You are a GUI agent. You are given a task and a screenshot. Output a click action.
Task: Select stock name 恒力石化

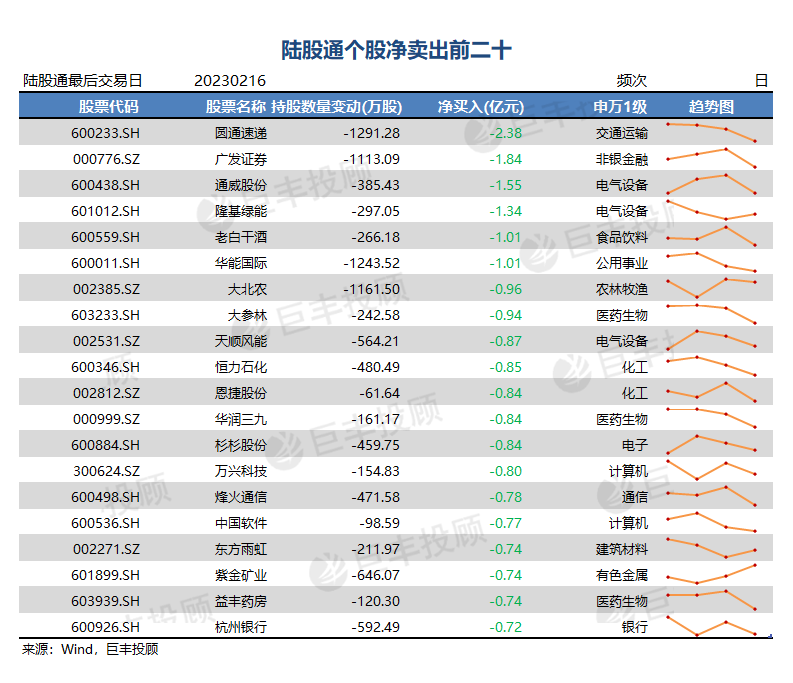pyautogui.click(x=241, y=367)
